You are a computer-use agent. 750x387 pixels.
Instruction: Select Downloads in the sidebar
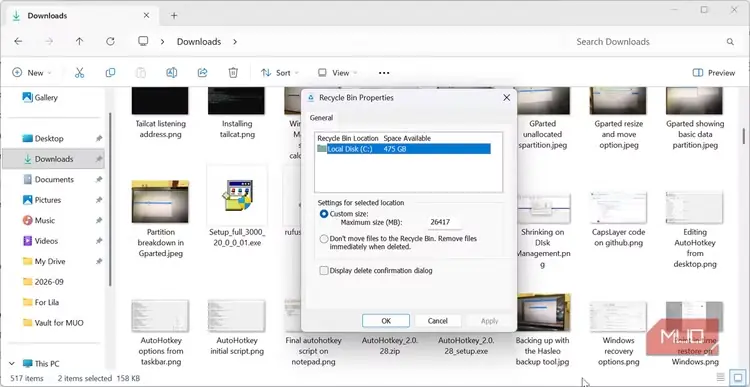tap(53, 159)
